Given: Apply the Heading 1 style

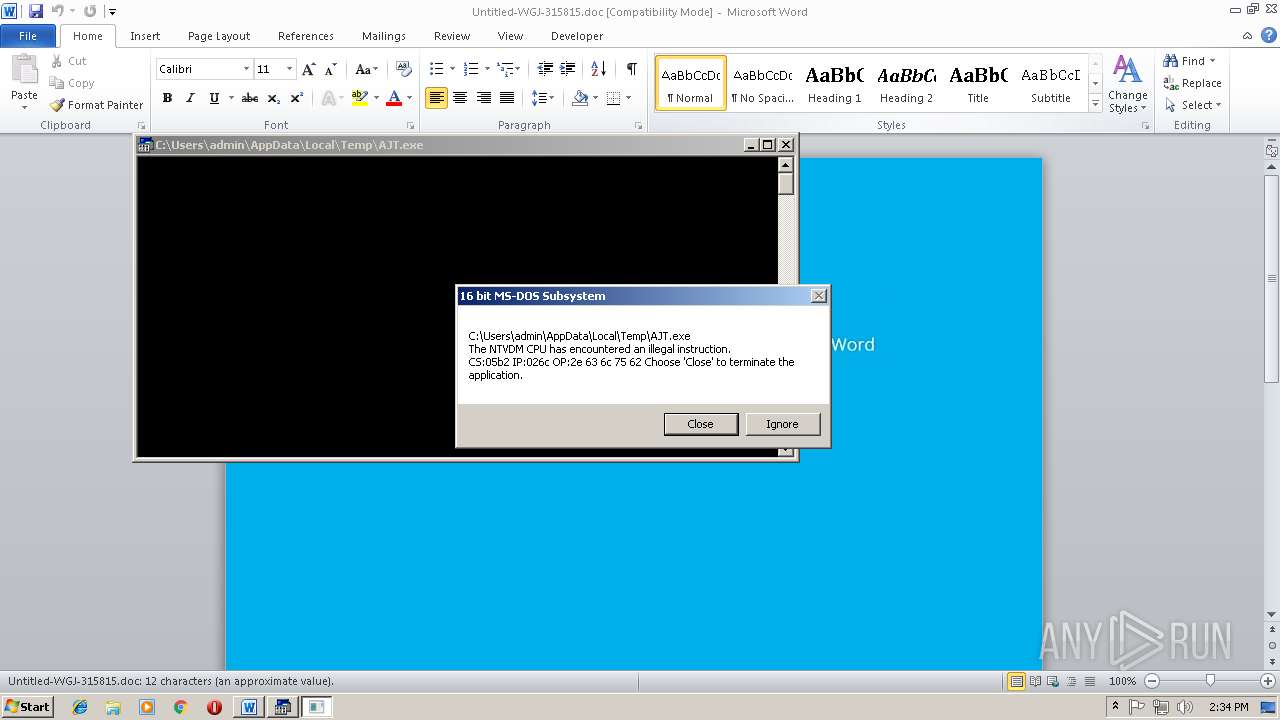Looking at the screenshot, I should click(x=834, y=83).
